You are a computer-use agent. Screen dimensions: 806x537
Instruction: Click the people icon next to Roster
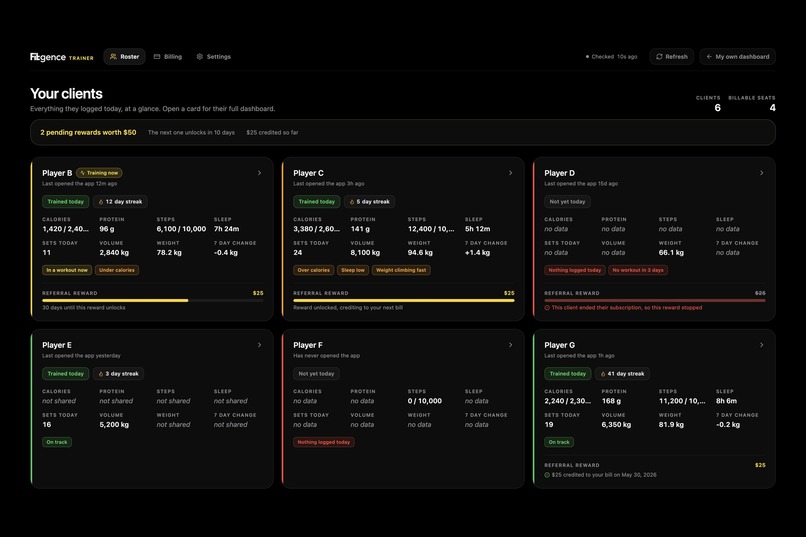click(113, 57)
